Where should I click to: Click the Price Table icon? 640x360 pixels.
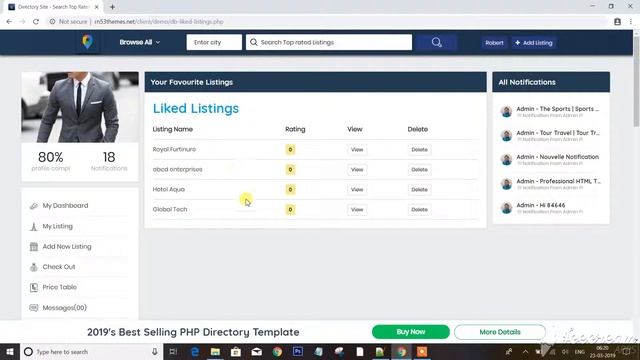pos(34,288)
